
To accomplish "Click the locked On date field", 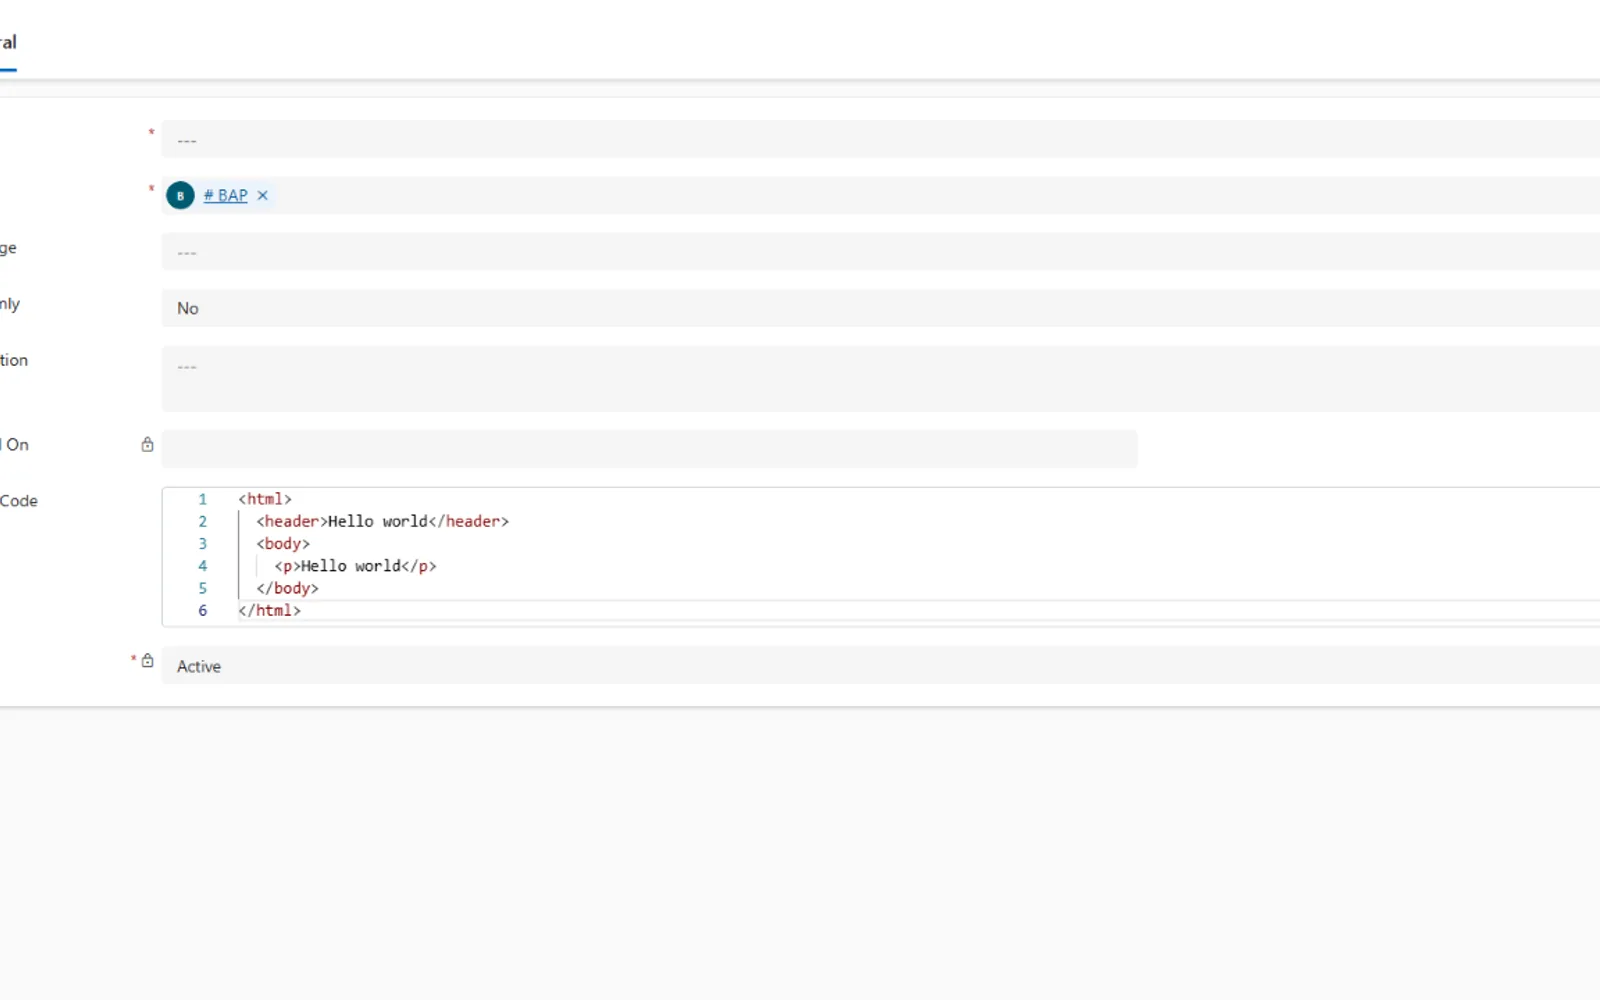I will (649, 449).
